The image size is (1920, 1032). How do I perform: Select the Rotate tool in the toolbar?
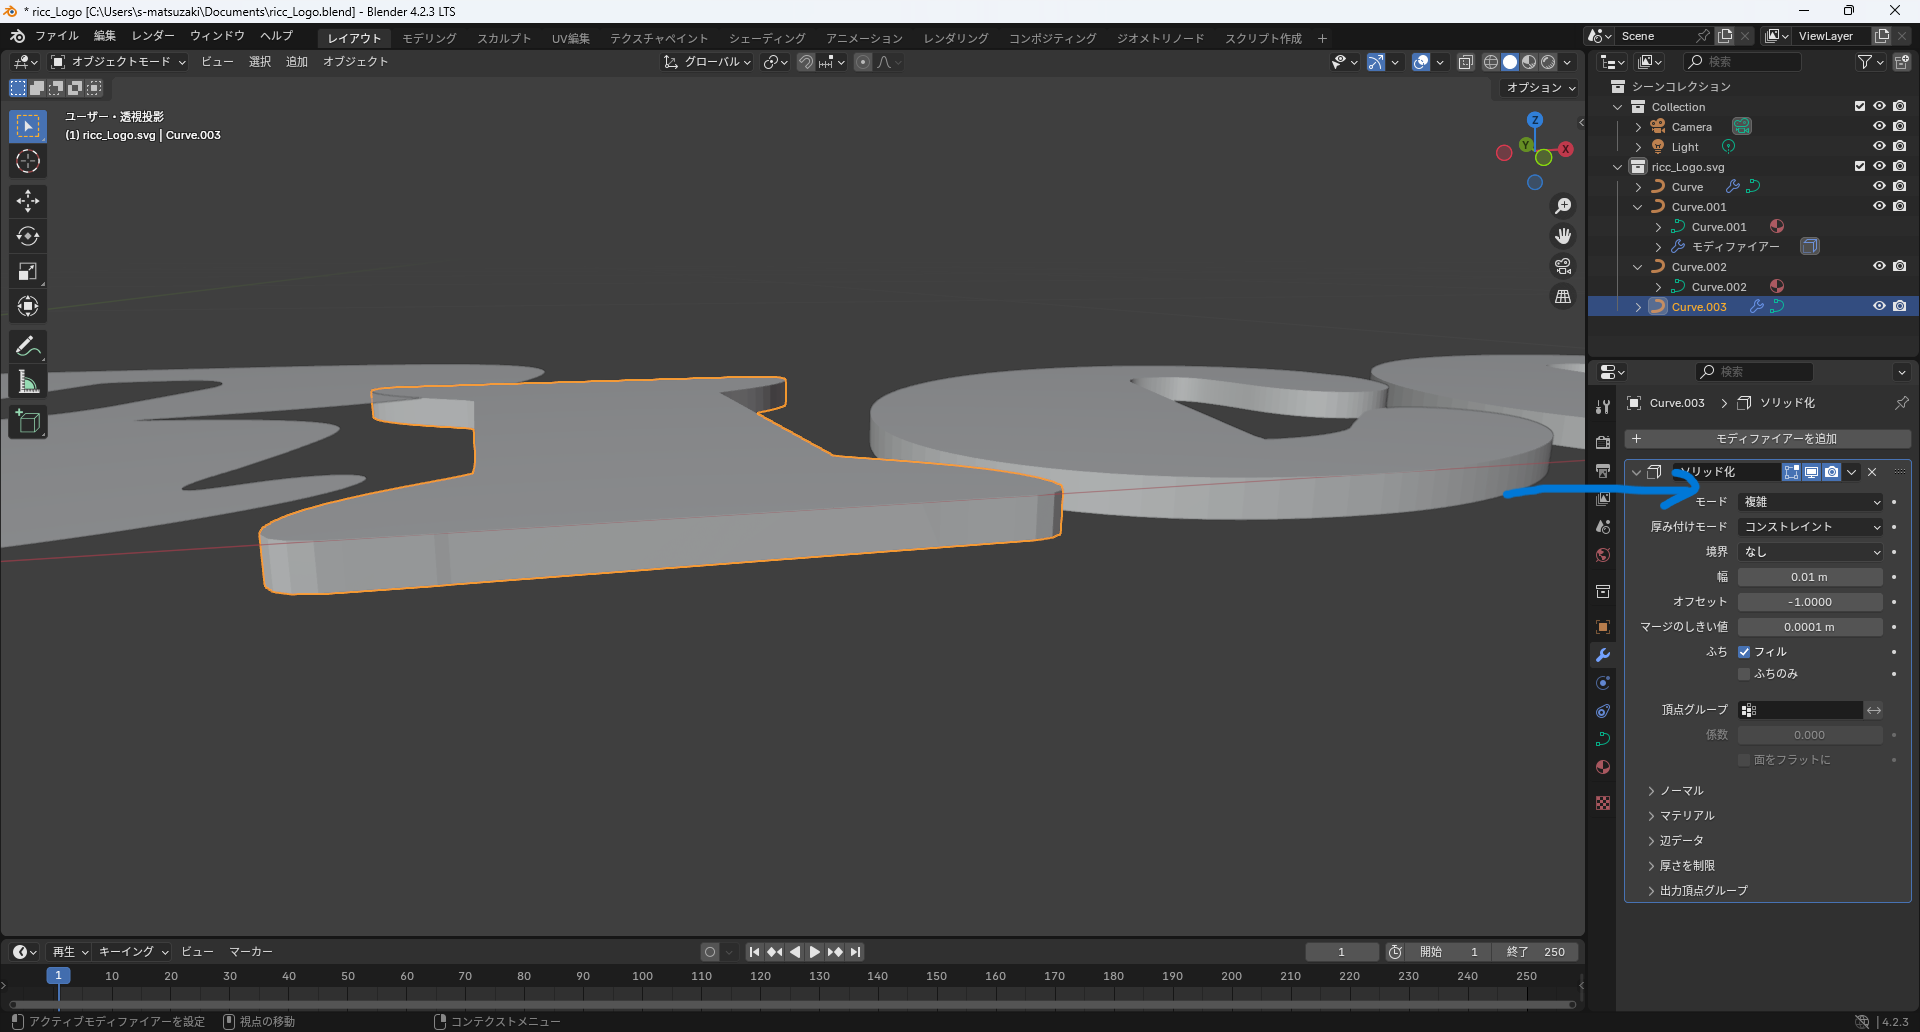[x=28, y=236]
